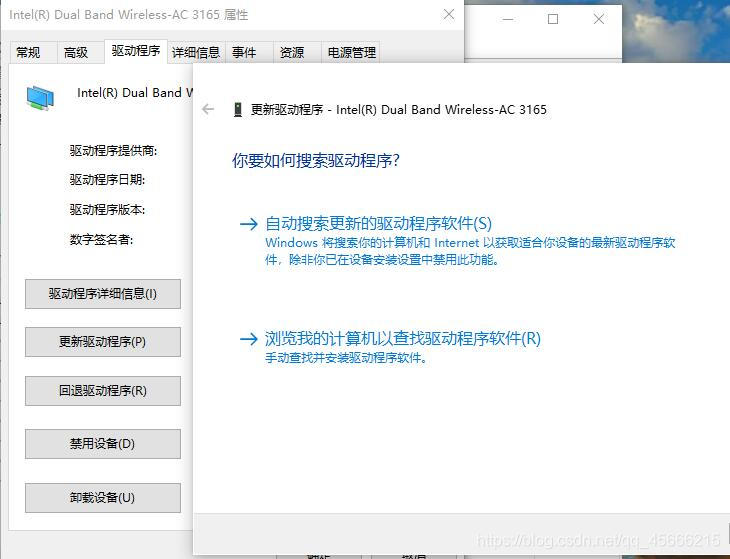Click arrow icon beside 浏览我的计算机以查找驱动程序软件
This screenshot has width=730, height=559.
[x=249, y=338]
